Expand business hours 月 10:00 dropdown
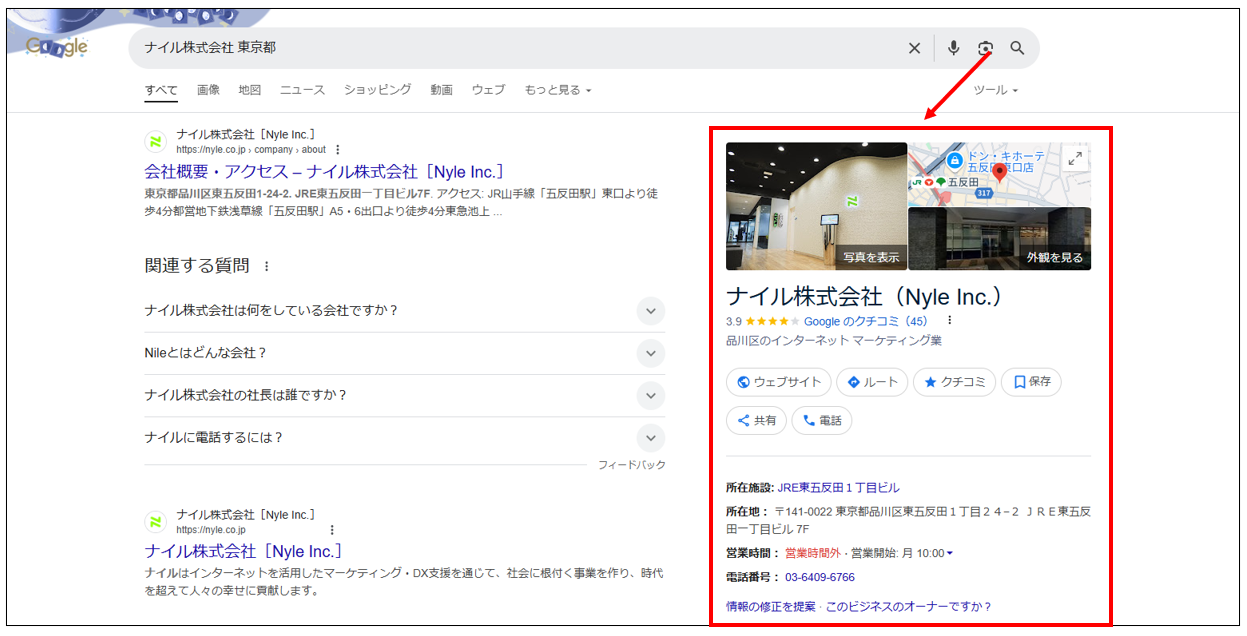 click(x=949, y=553)
